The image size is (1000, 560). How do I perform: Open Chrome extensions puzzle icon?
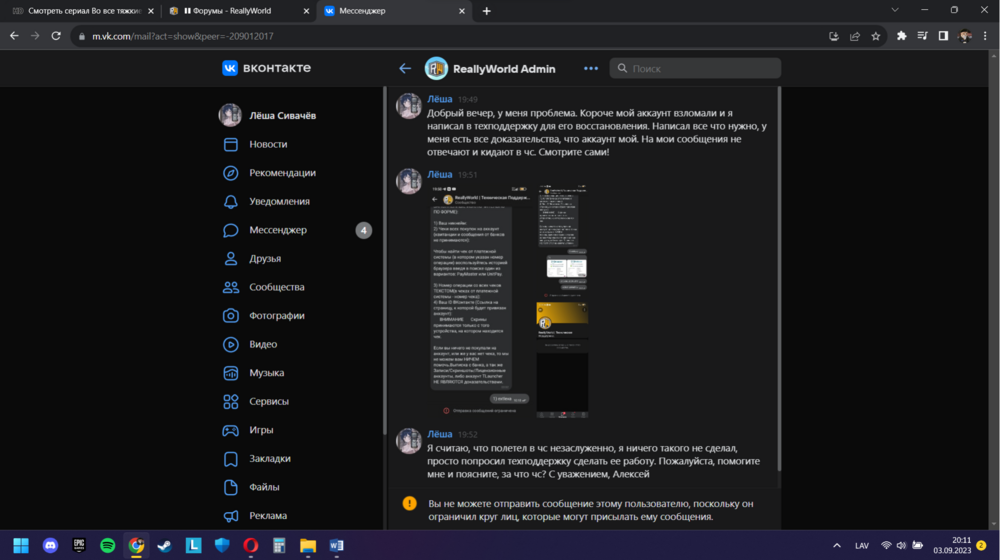pyautogui.click(x=901, y=36)
